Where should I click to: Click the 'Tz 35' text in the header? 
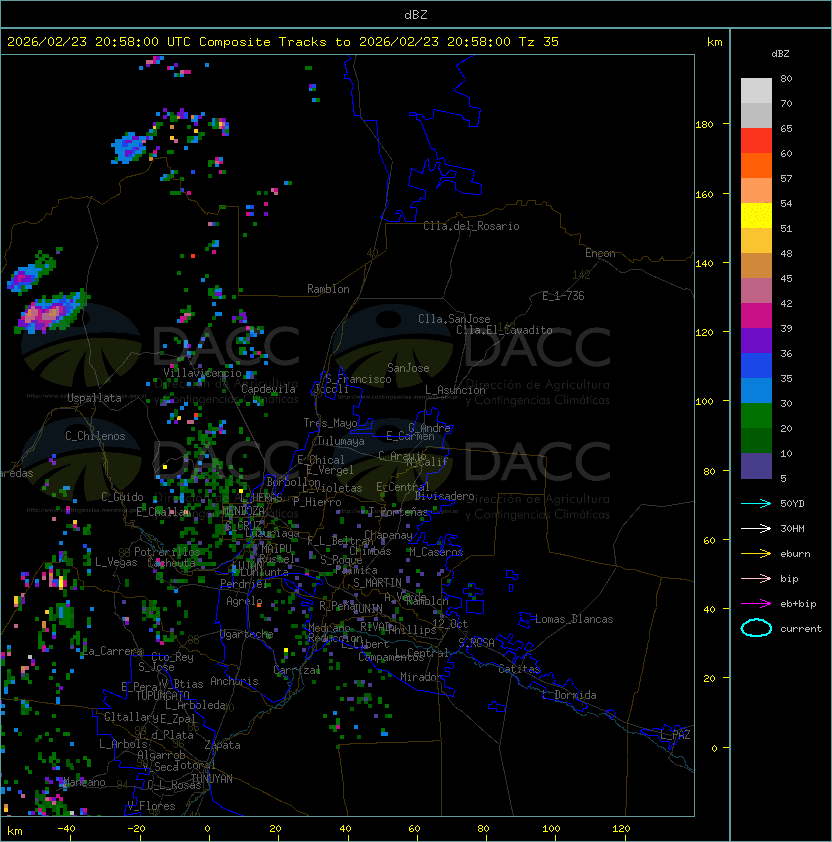pyautogui.click(x=539, y=42)
